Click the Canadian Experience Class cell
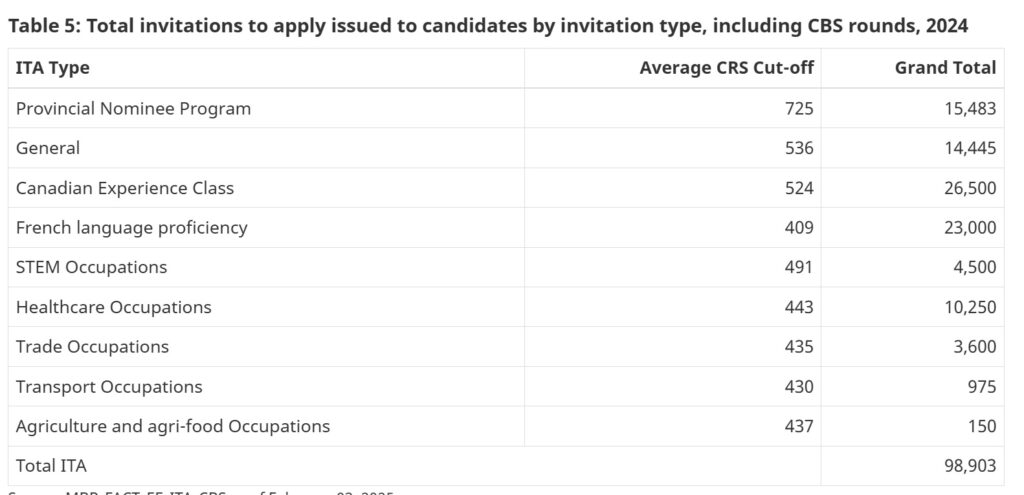Screen dimensions: 1024x495 [125, 188]
